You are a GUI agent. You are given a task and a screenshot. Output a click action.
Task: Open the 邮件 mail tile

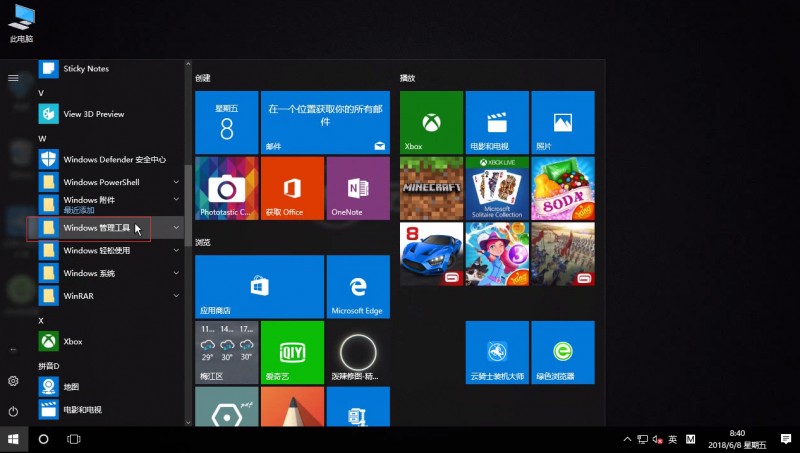[325, 122]
